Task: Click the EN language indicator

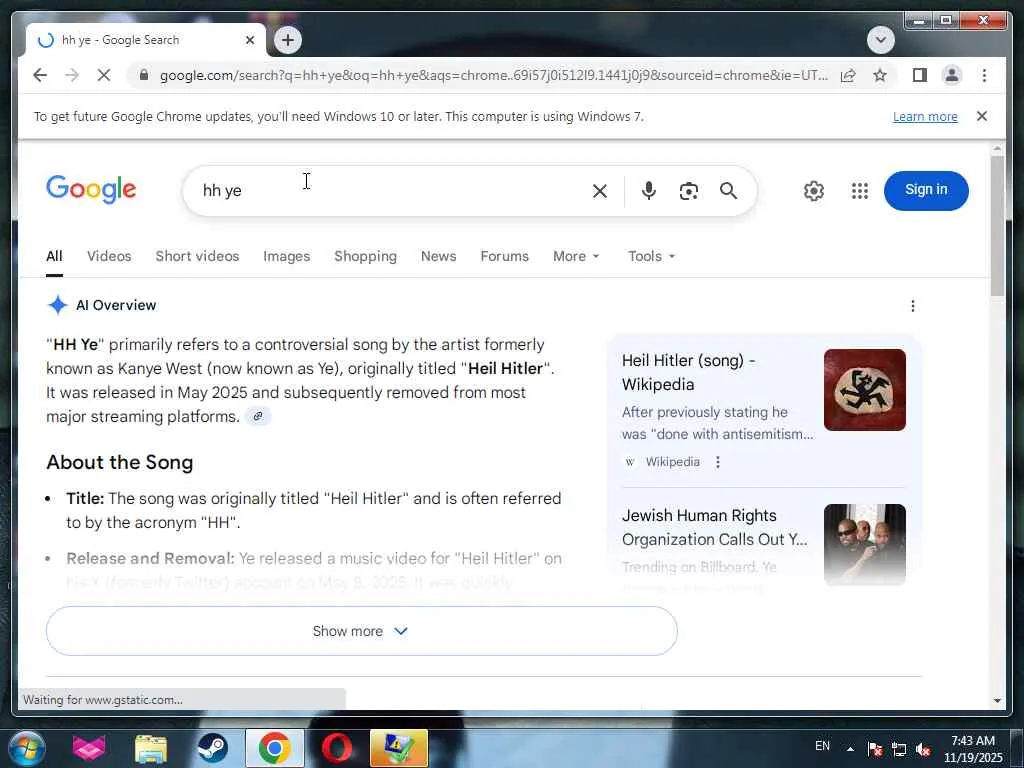Action: [x=822, y=746]
